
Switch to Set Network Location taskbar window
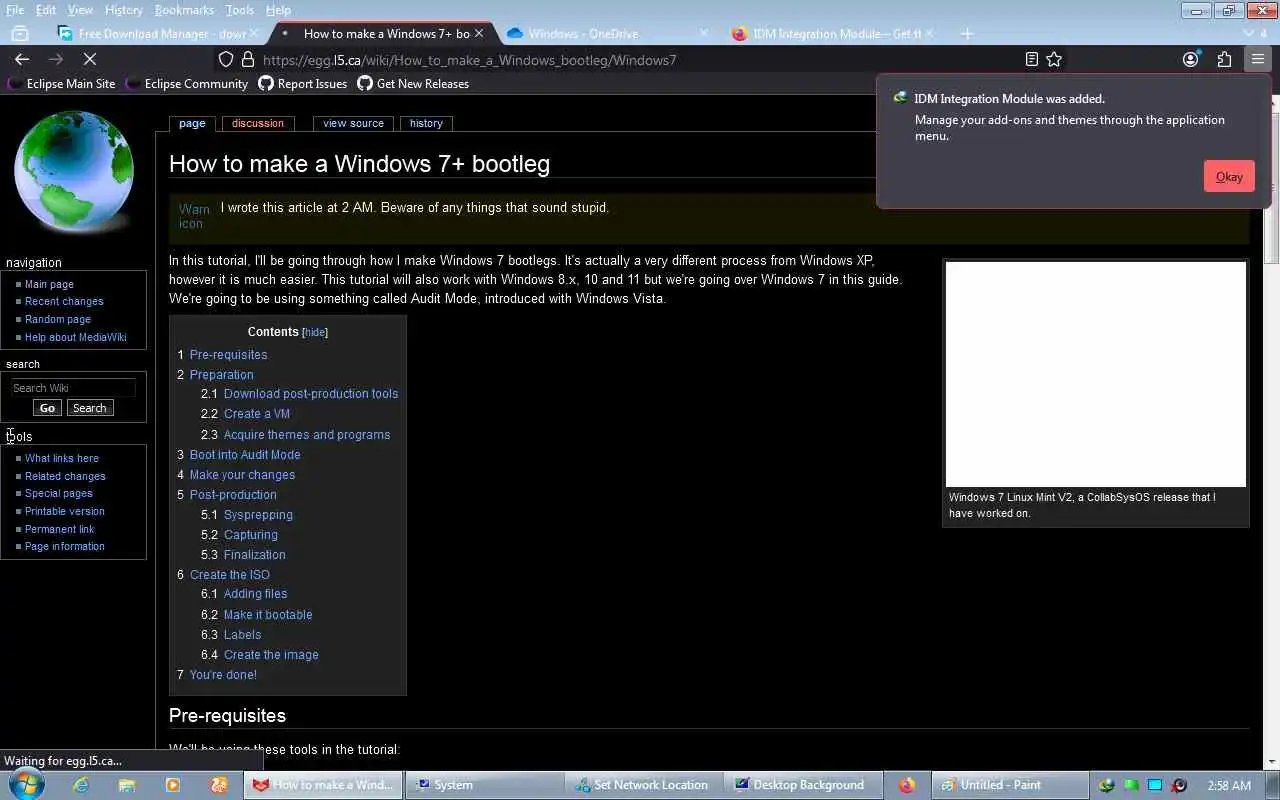[643, 785]
